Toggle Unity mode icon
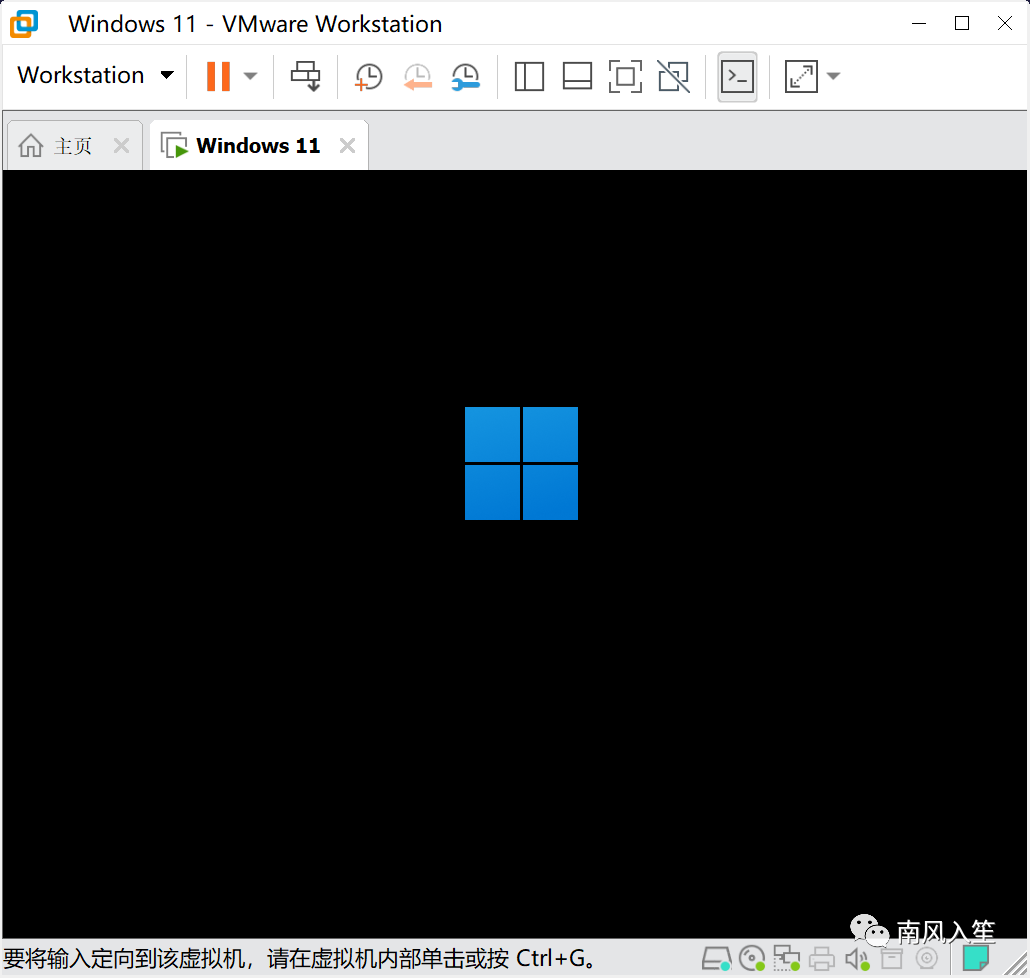 click(x=674, y=77)
